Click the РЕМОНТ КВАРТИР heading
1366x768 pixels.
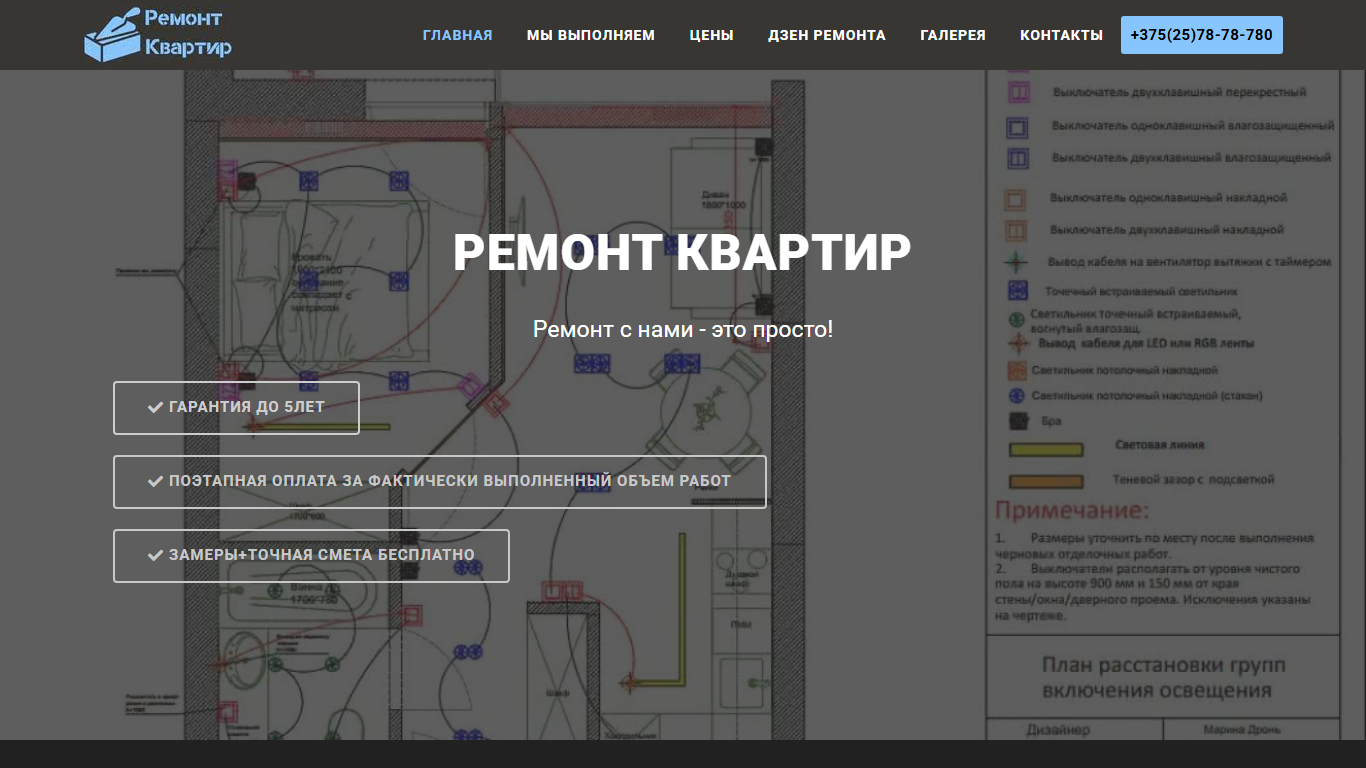coord(683,252)
